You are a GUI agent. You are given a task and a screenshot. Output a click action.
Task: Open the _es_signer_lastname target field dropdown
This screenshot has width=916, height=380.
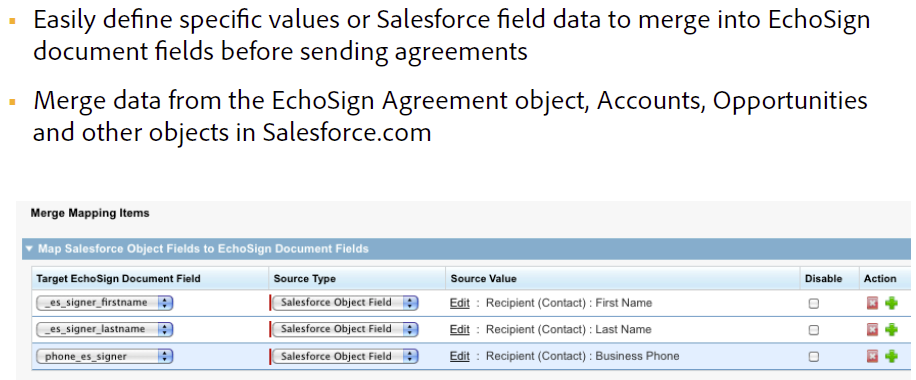point(105,329)
